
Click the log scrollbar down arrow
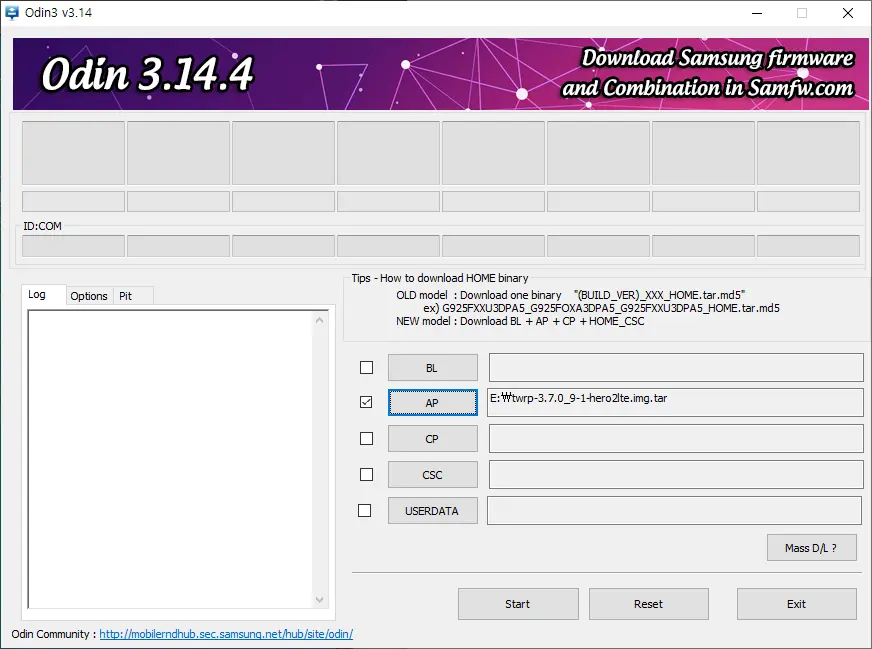(319, 600)
